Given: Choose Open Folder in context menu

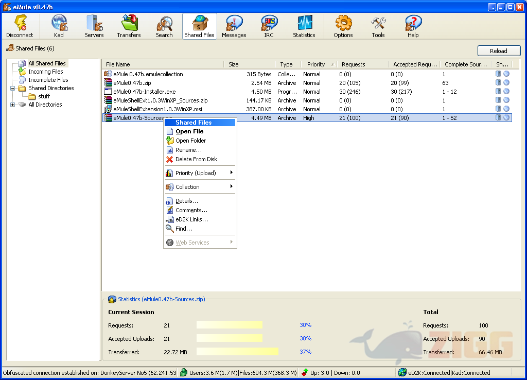Looking at the screenshot, I should click(x=200, y=140).
